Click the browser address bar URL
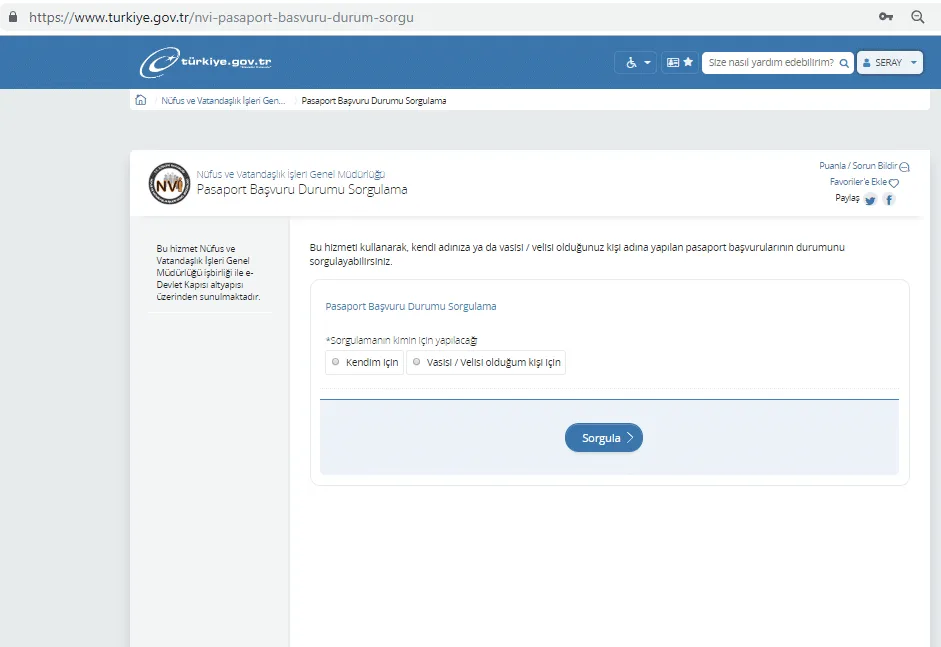941x647 pixels. (x=221, y=17)
